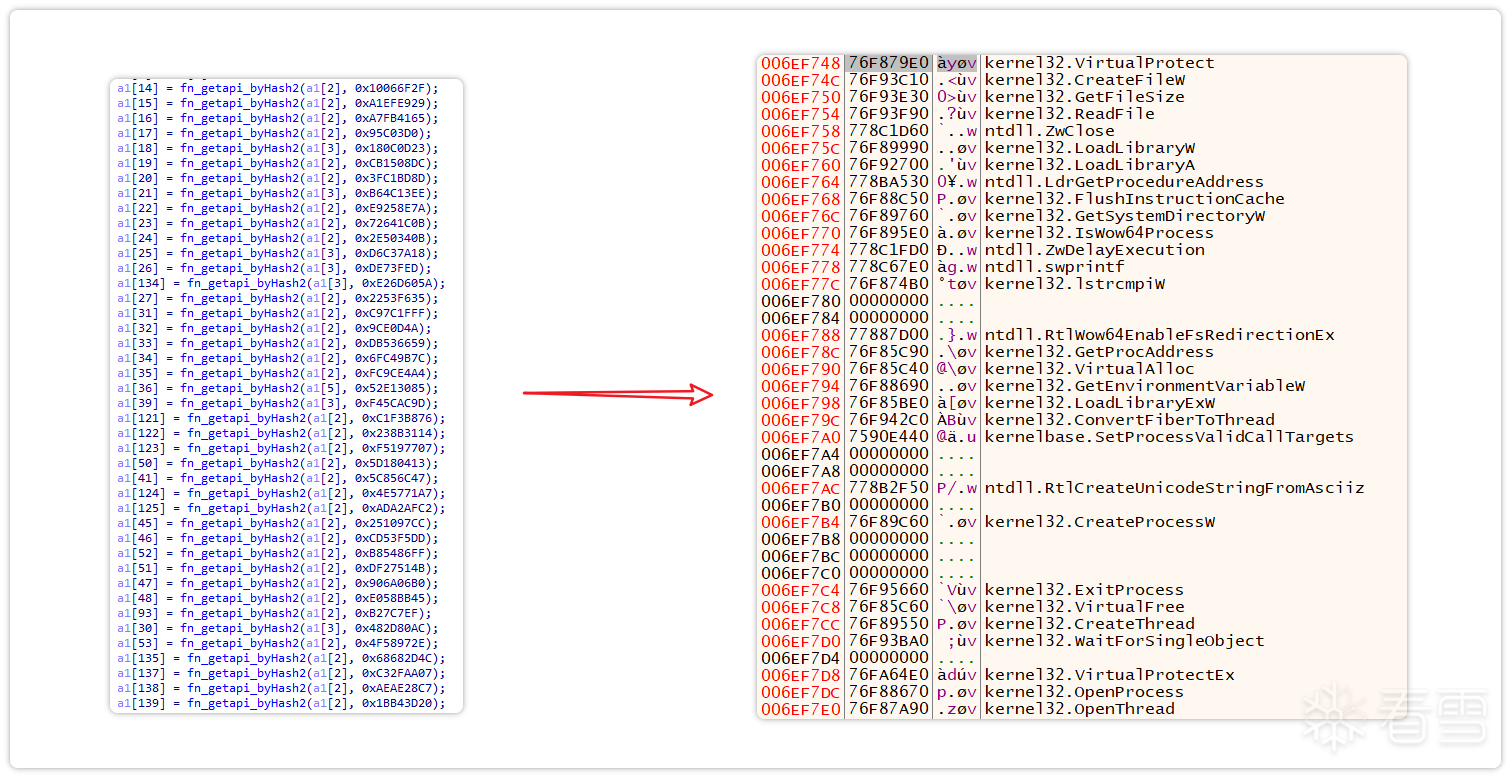Select ntdll.ZwClose in the symbol column

[x=1049, y=131]
